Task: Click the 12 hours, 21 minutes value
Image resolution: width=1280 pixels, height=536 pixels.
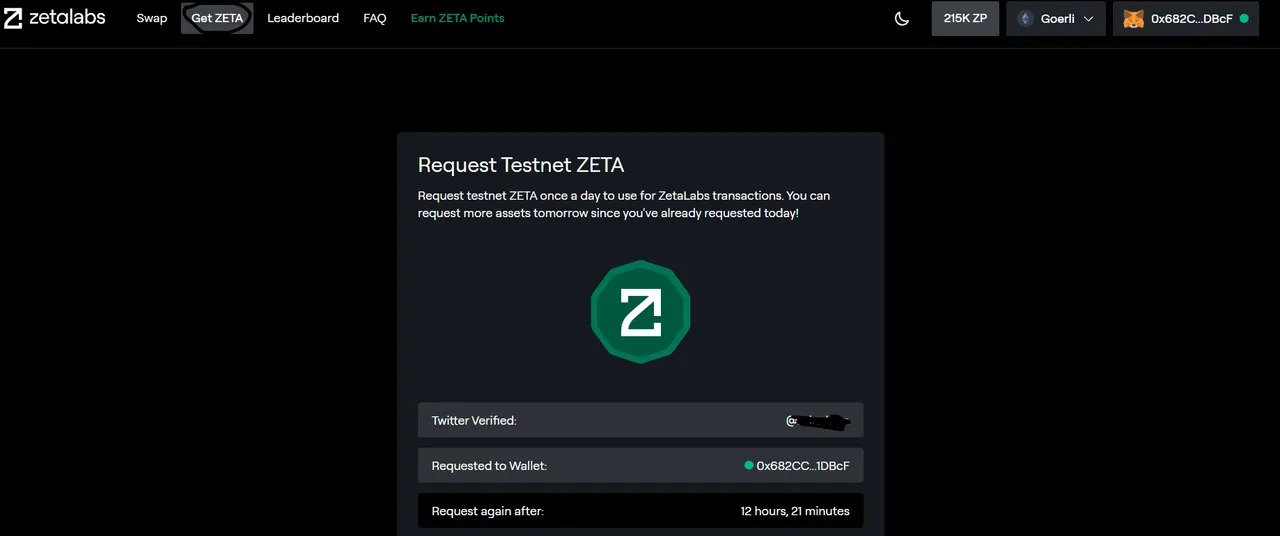Action: click(x=795, y=511)
